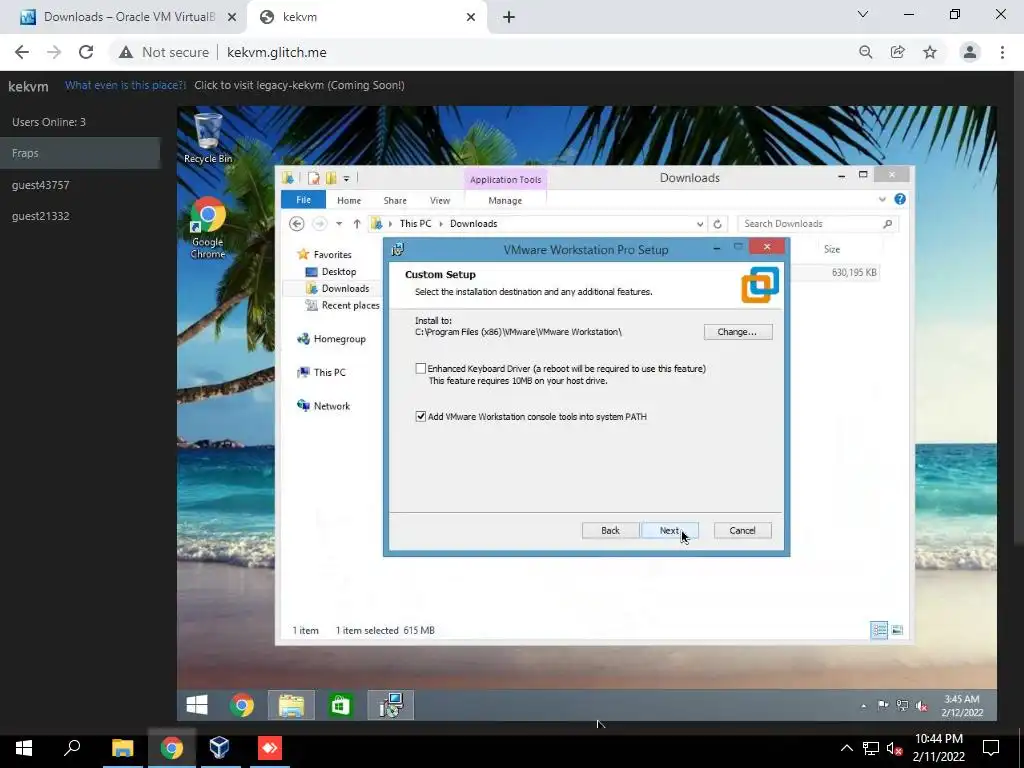Switch Downloads to details view icon
This screenshot has width=1024, height=768.
[x=879, y=630]
